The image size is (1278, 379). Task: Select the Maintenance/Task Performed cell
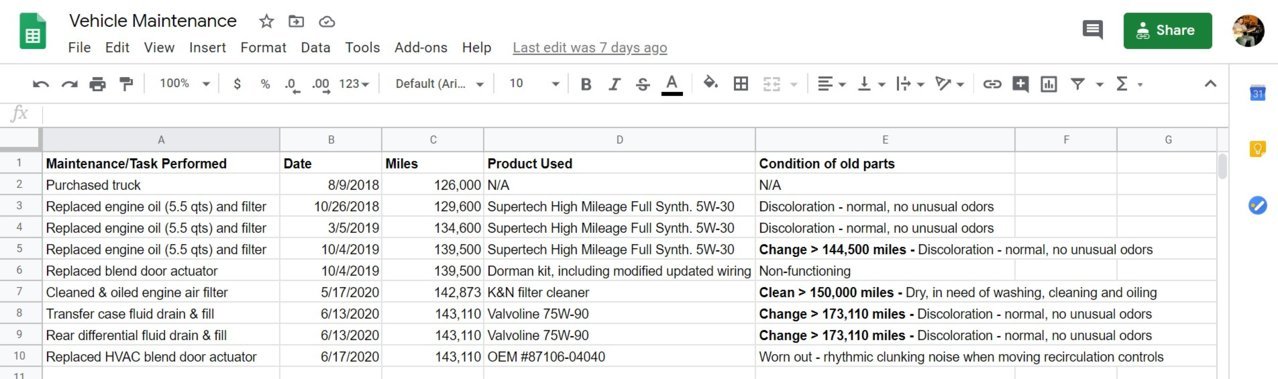pos(161,163)
